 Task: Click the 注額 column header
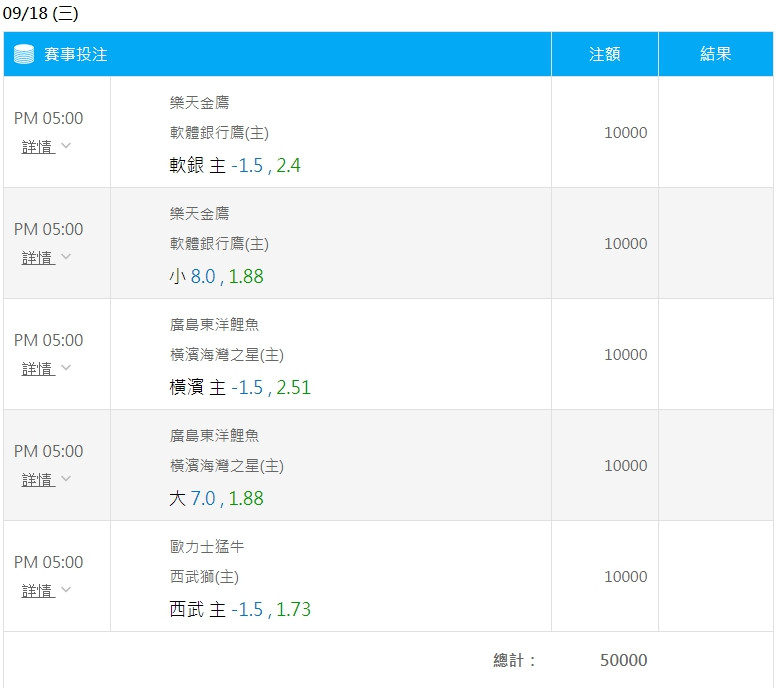[x=604, y=54]
